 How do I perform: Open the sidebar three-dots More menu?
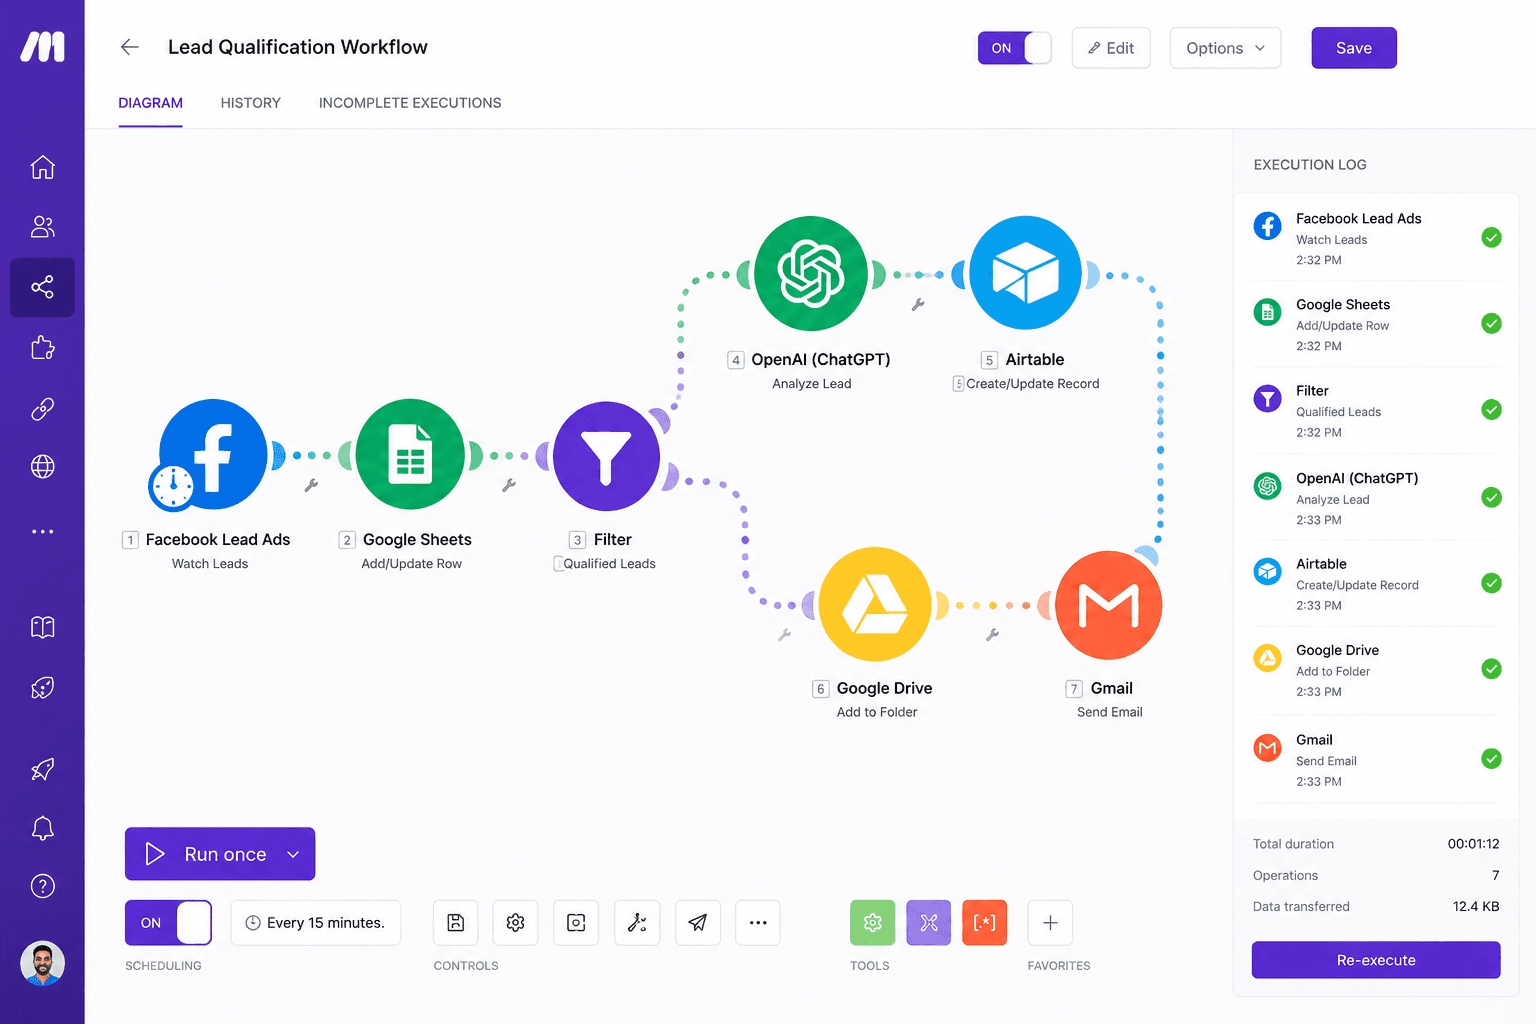tap(42, 531)
